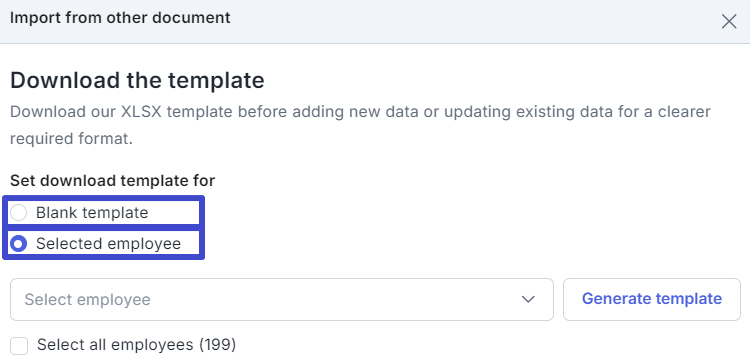Click the Import from other document title
This screenshot has width=750, height=360.
(x=120, y=18)
